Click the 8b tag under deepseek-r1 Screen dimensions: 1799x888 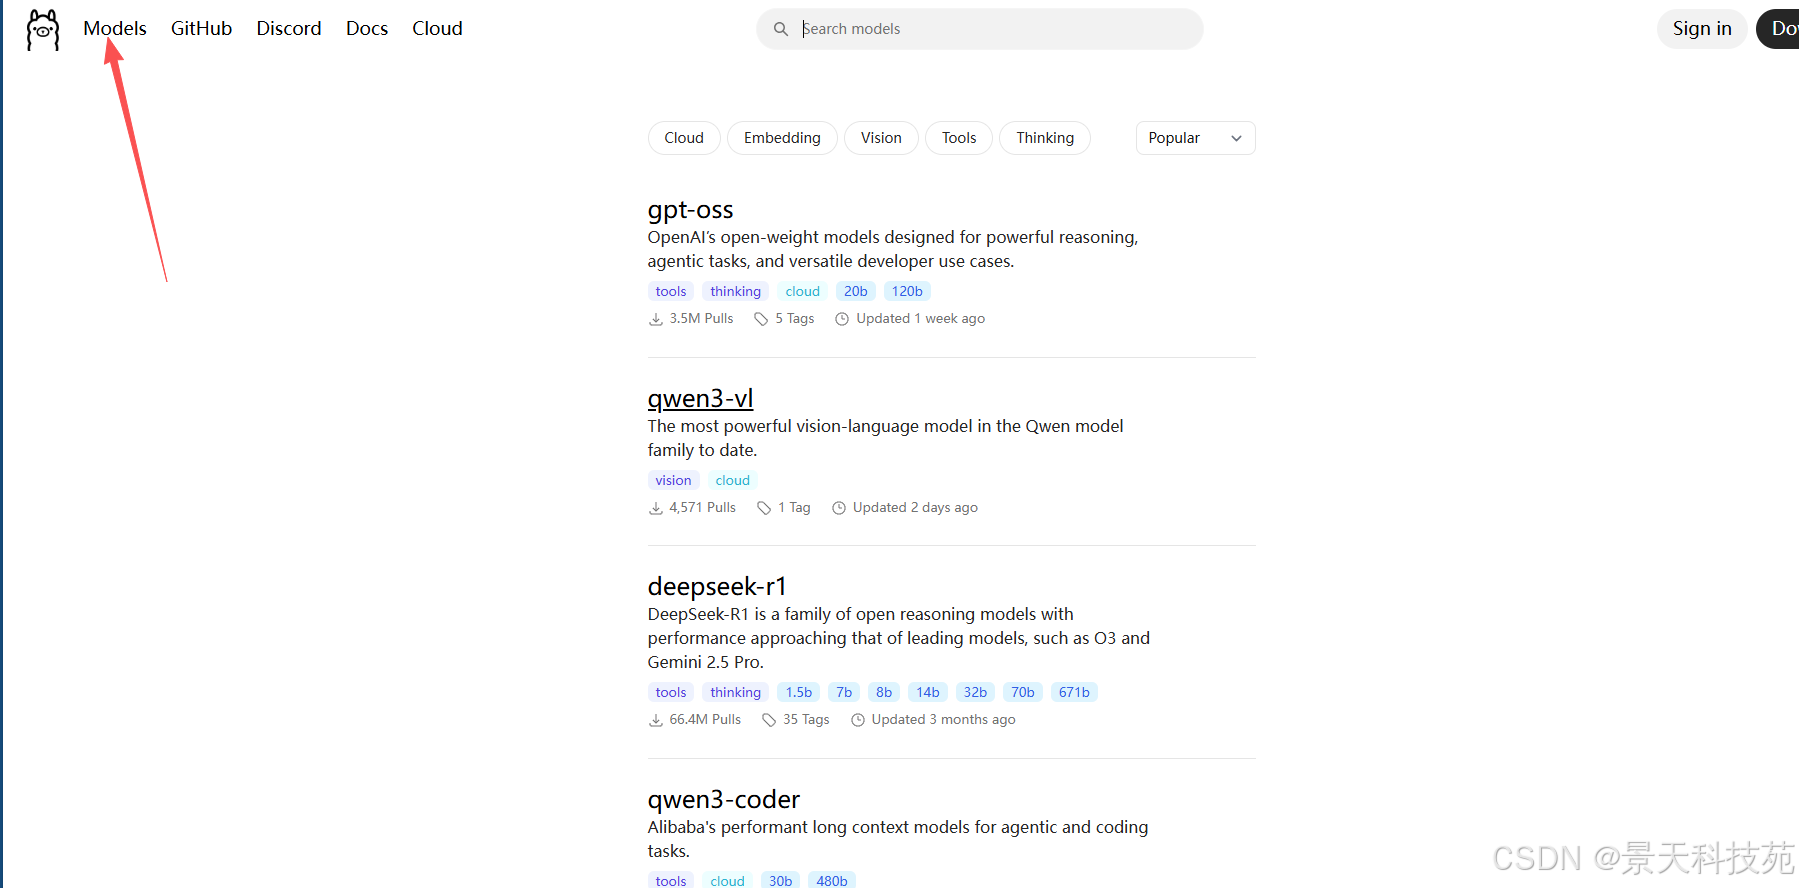pos(884,692)
